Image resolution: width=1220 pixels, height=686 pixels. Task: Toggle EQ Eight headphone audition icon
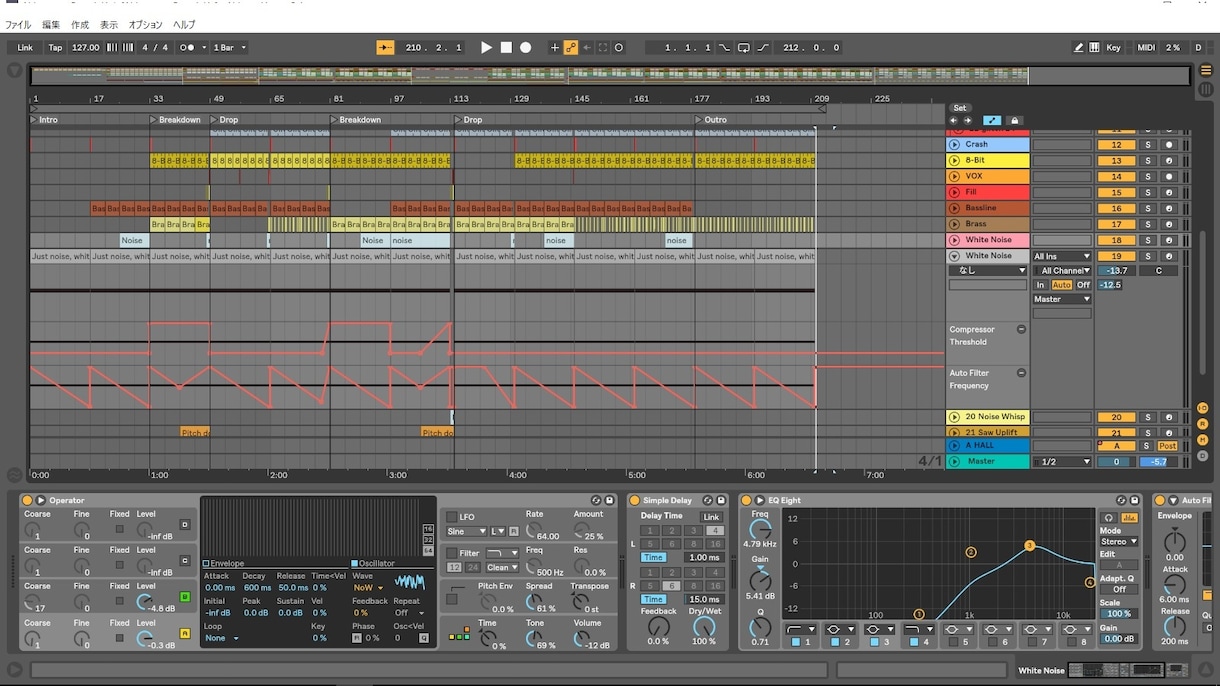[x=1108, y=517]
